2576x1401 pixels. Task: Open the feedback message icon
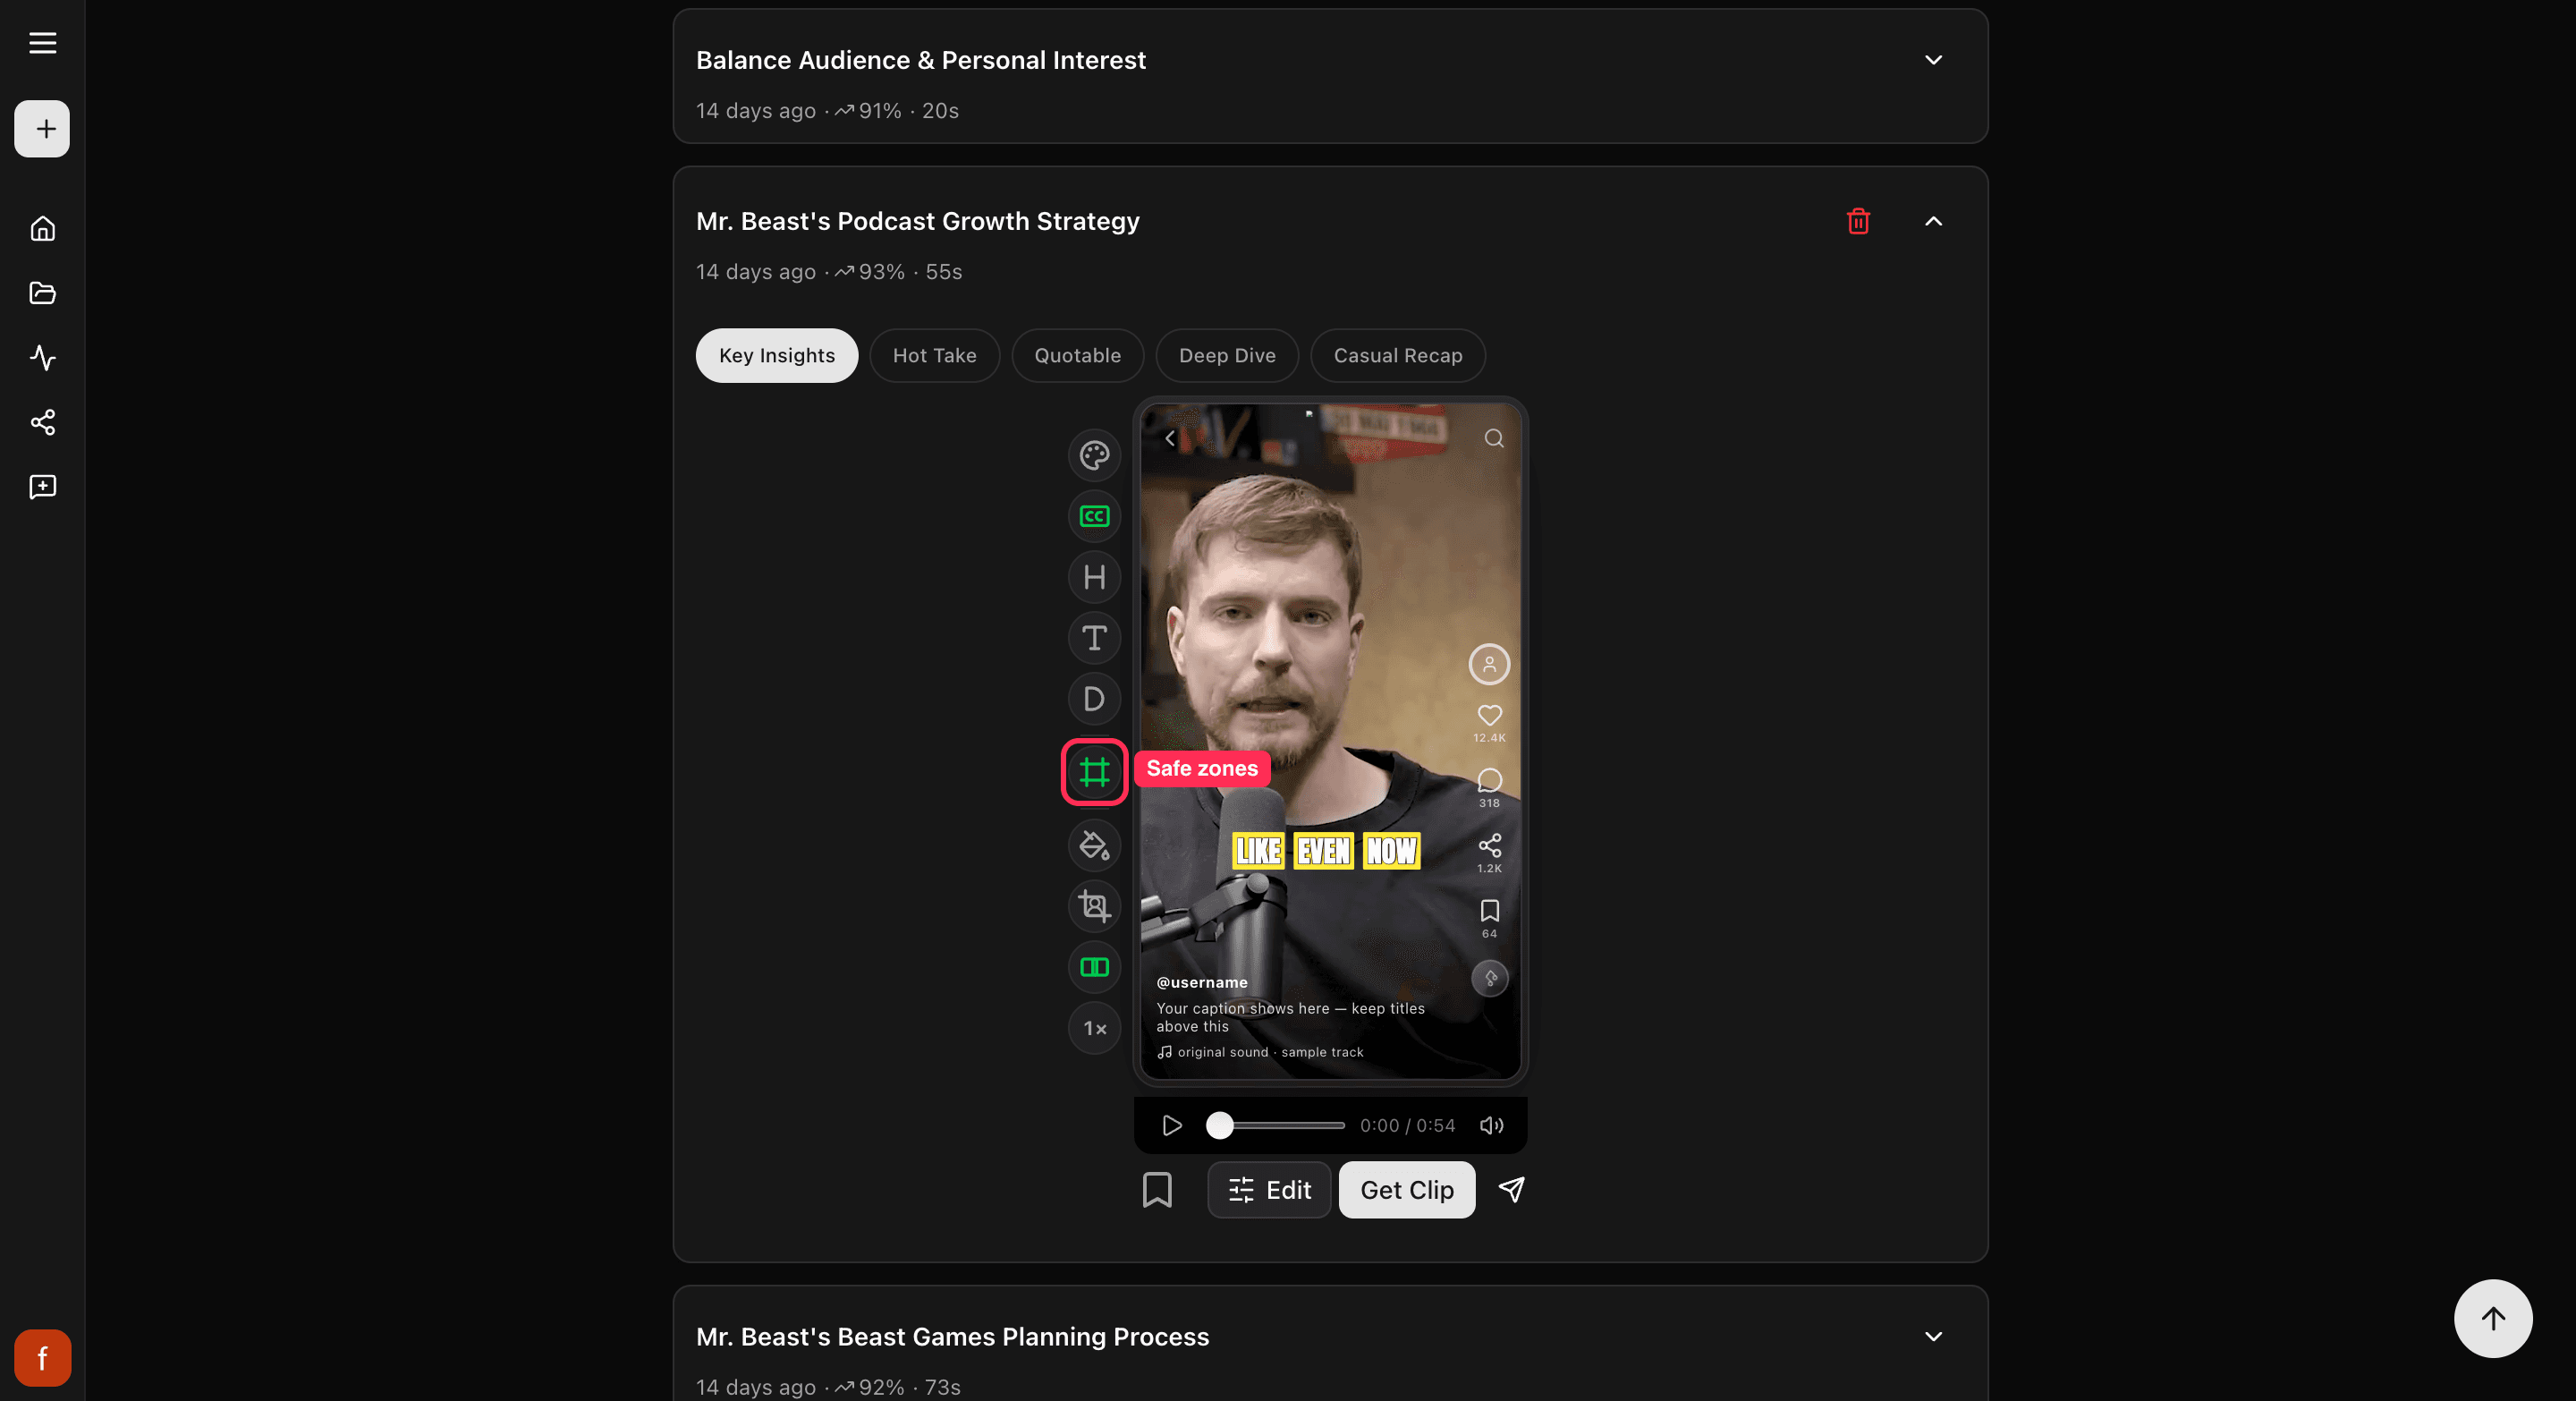pos(42,487)
